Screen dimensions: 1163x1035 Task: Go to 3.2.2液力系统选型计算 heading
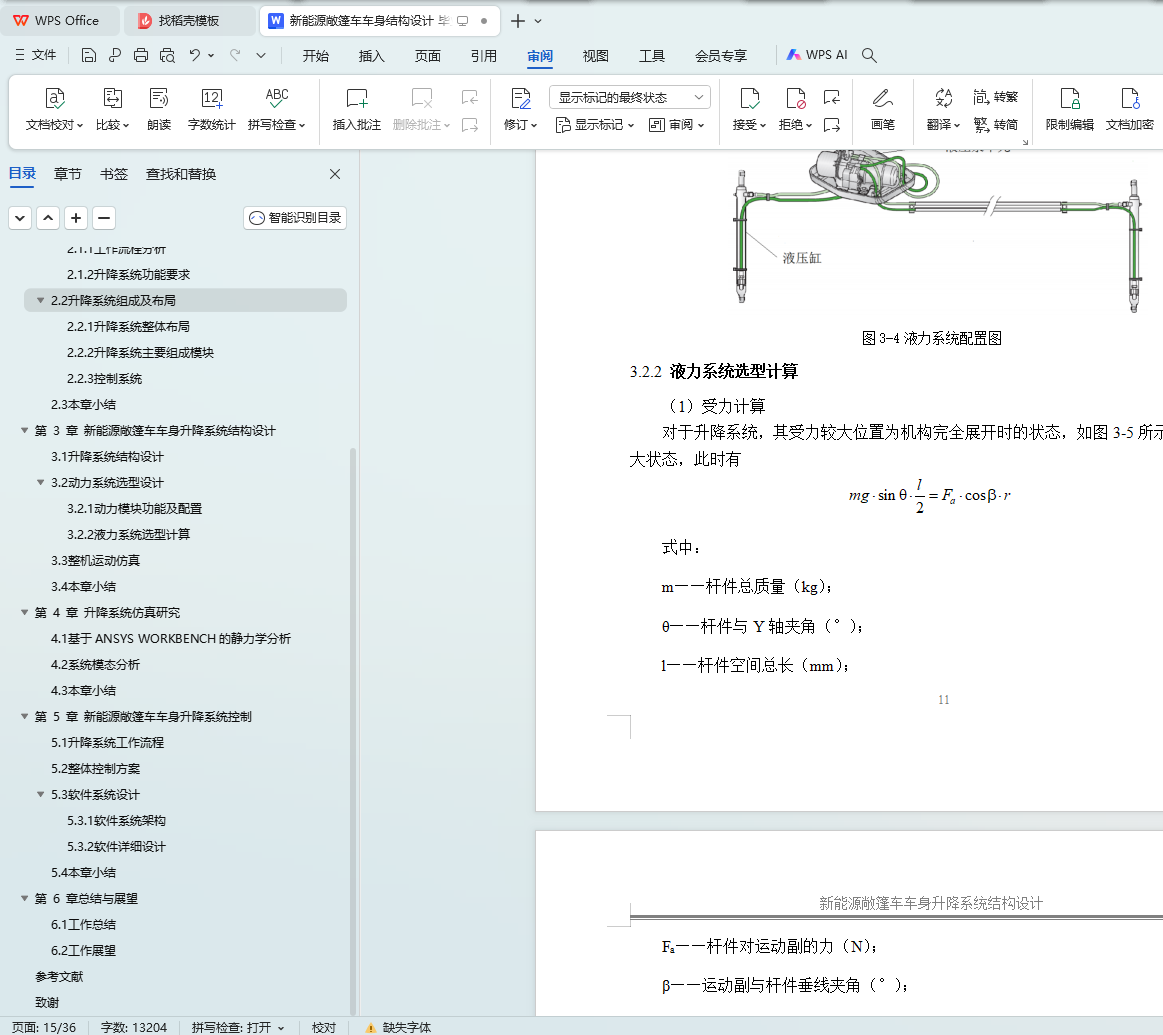coord(128,534)
